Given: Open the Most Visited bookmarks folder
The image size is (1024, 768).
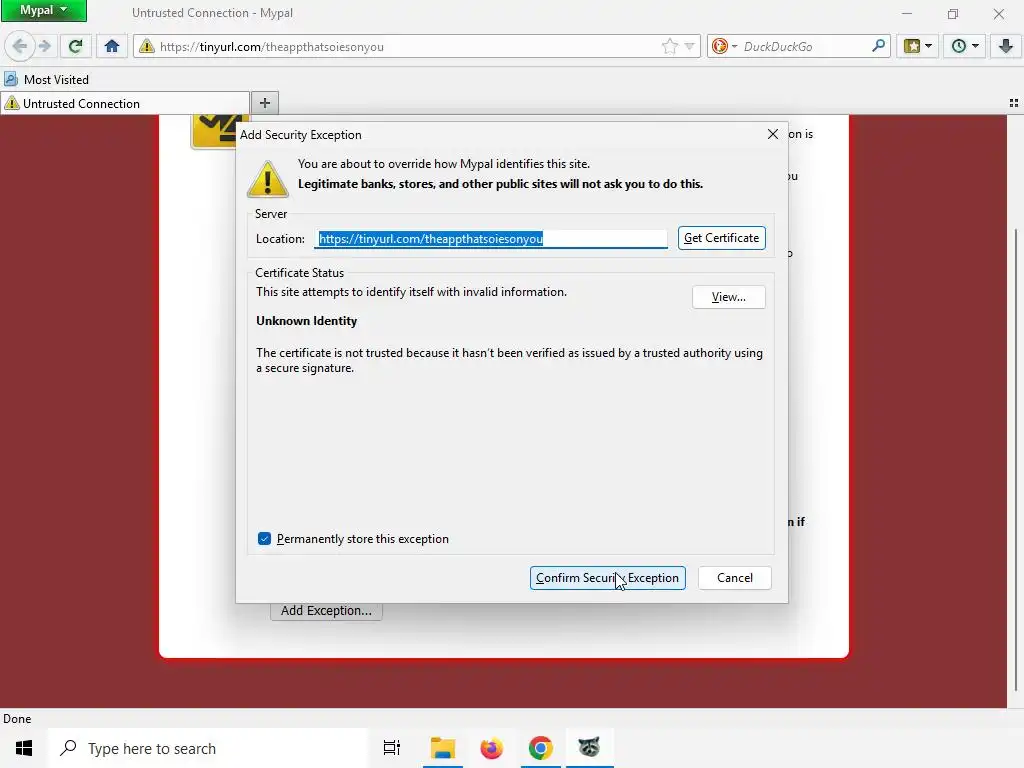Looking at the screenshot, I should [46, 80].
